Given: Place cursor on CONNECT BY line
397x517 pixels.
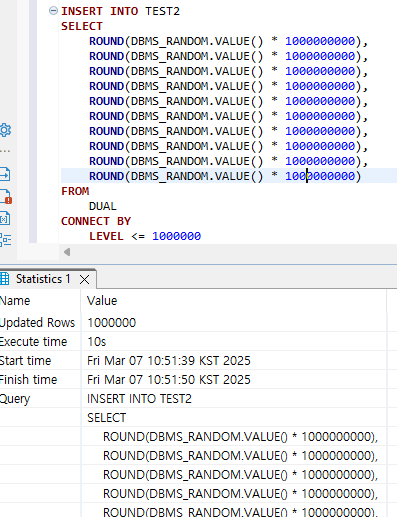Looking at the screenshot, I should point(96,221).
